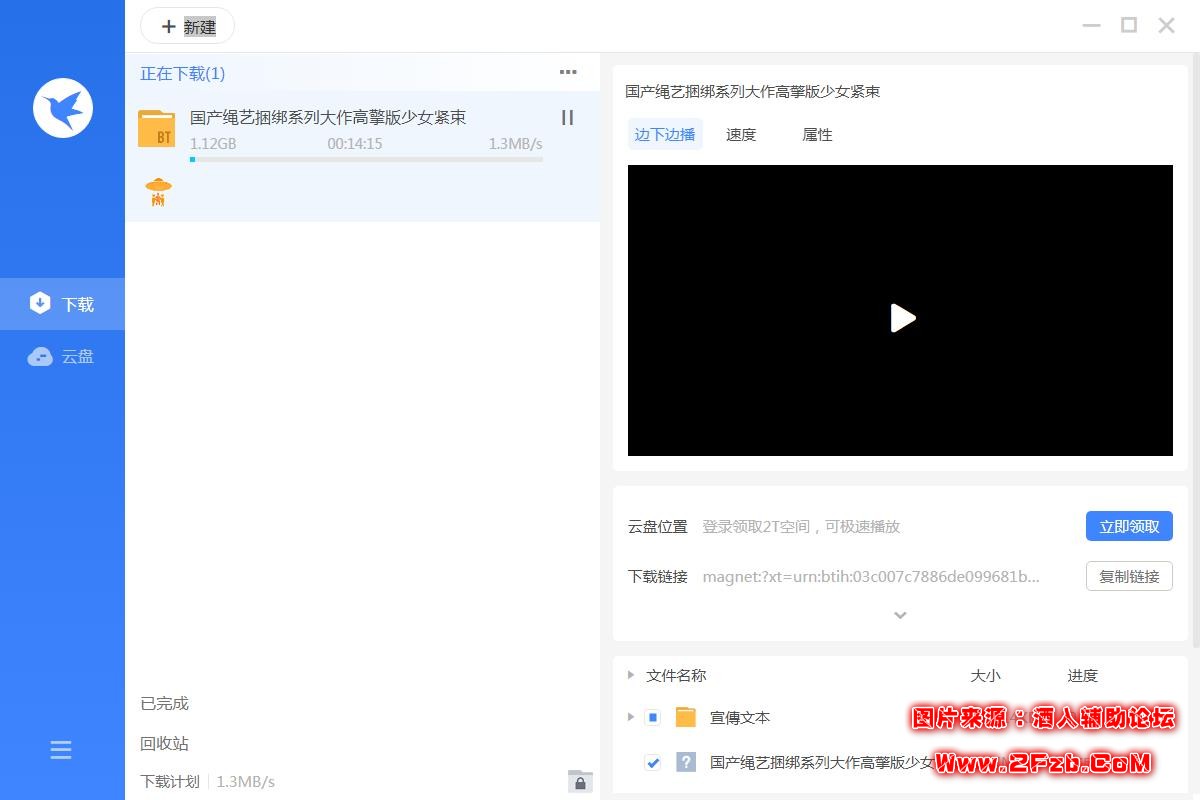Switch to the 速度 tab
This screenshot has height=800, width=1200.
741,135
